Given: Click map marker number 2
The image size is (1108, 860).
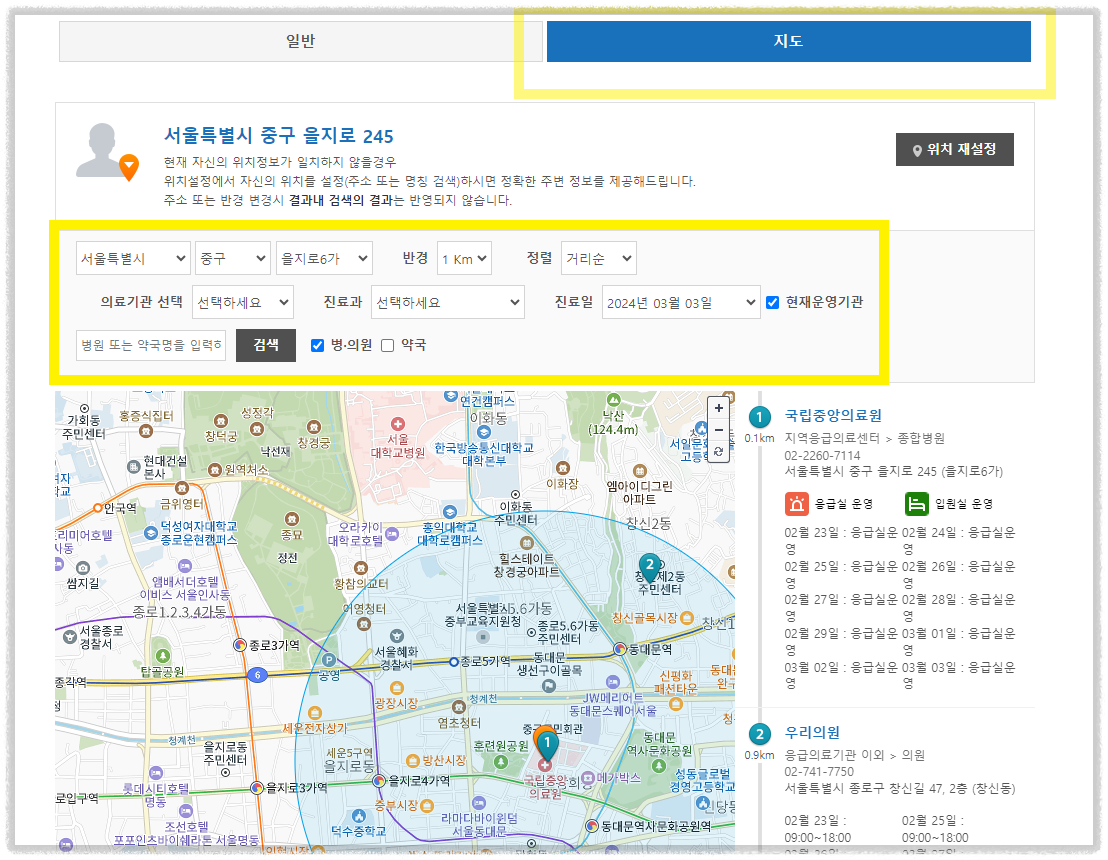Looking at the screenshot, I should (x=649, y=567).
